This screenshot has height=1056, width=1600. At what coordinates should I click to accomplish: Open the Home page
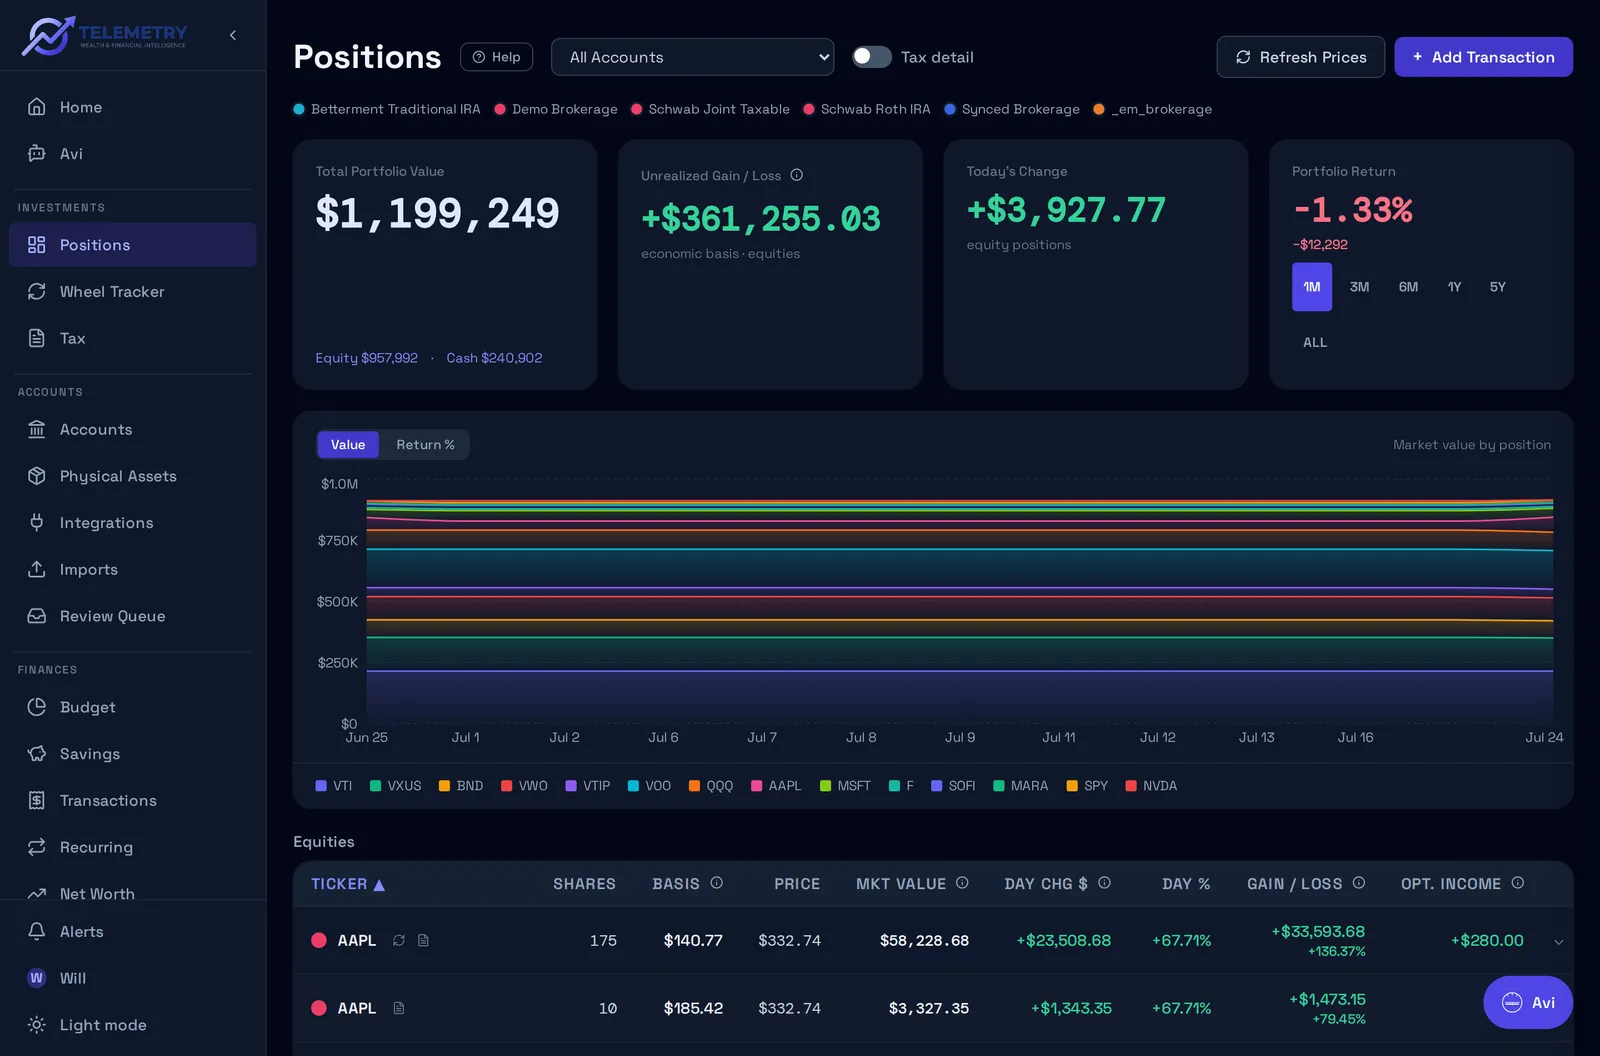(x=132, y=107)
